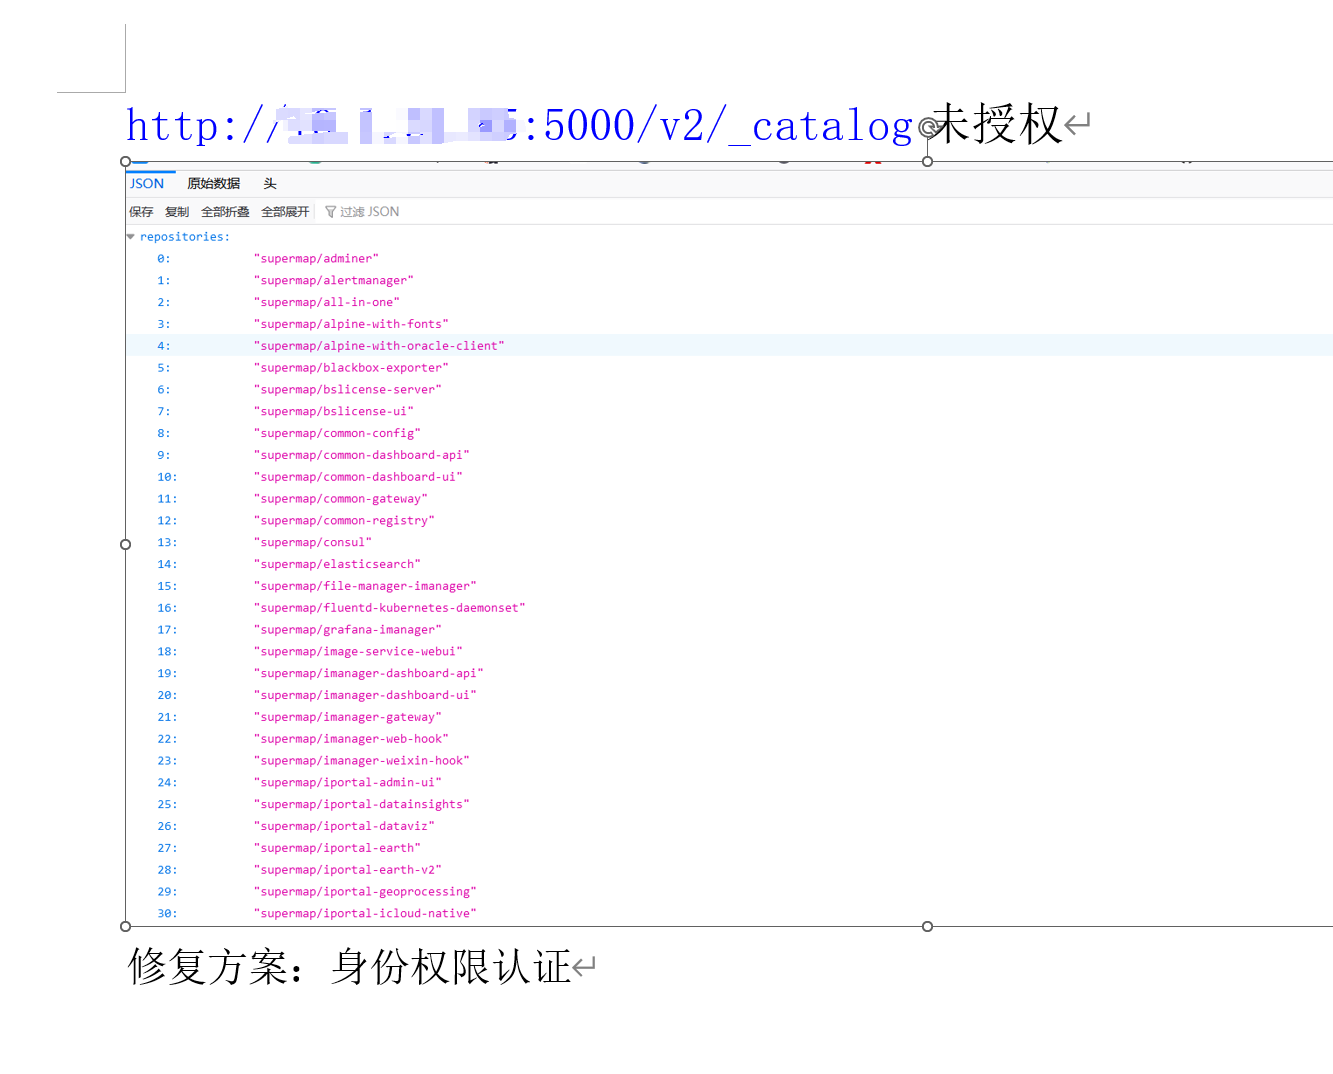Click 全部展开 expand all

tap(285, 212)
